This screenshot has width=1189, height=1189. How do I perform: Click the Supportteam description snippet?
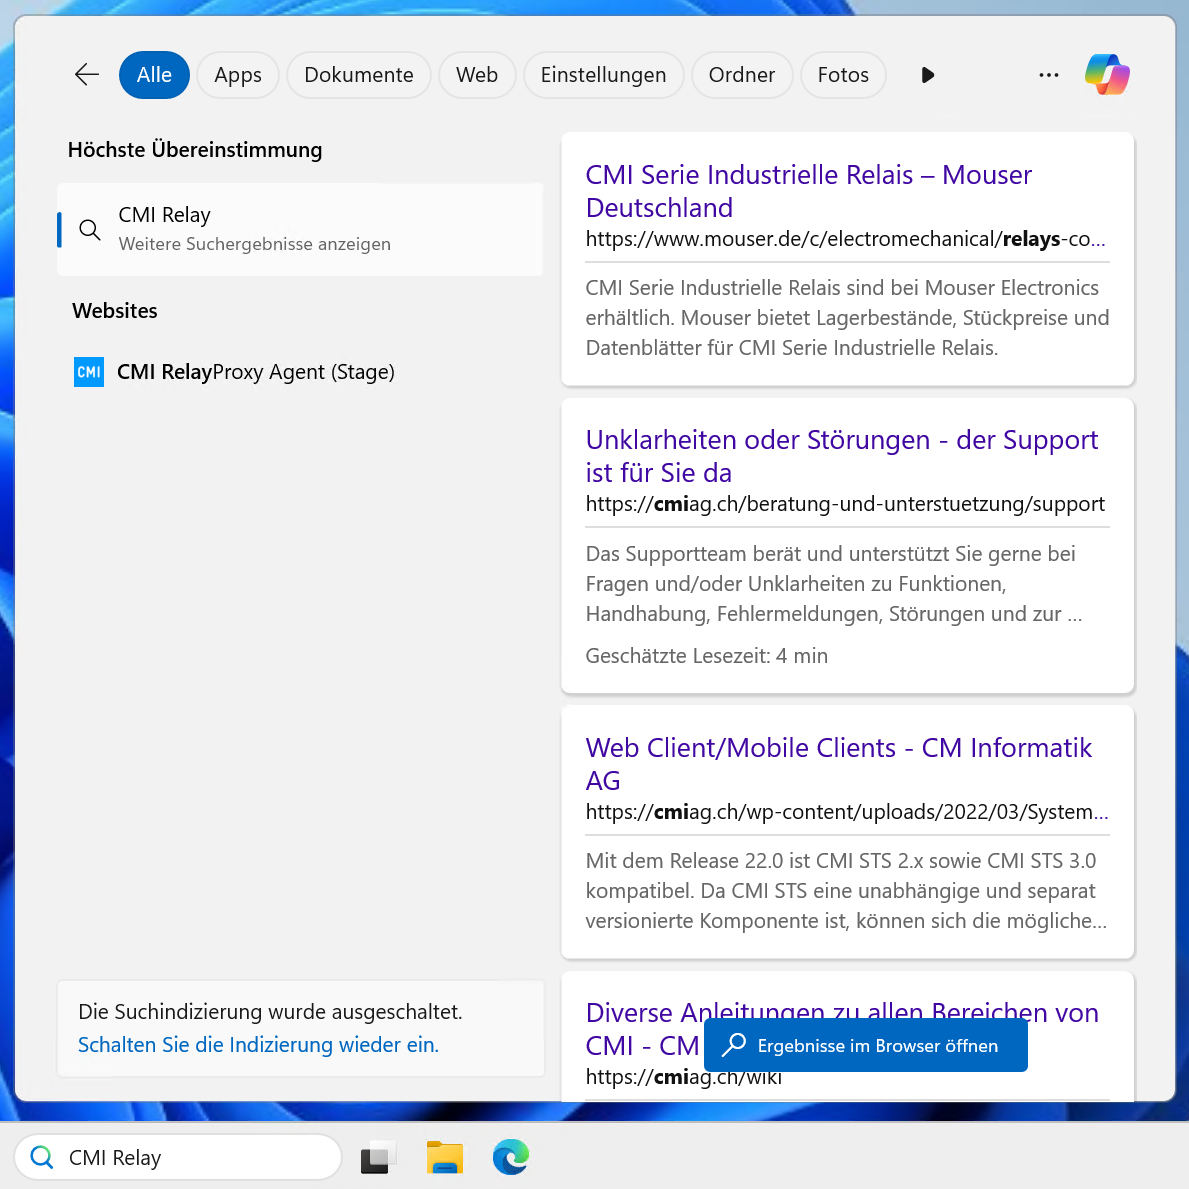(x=833, y=584)
